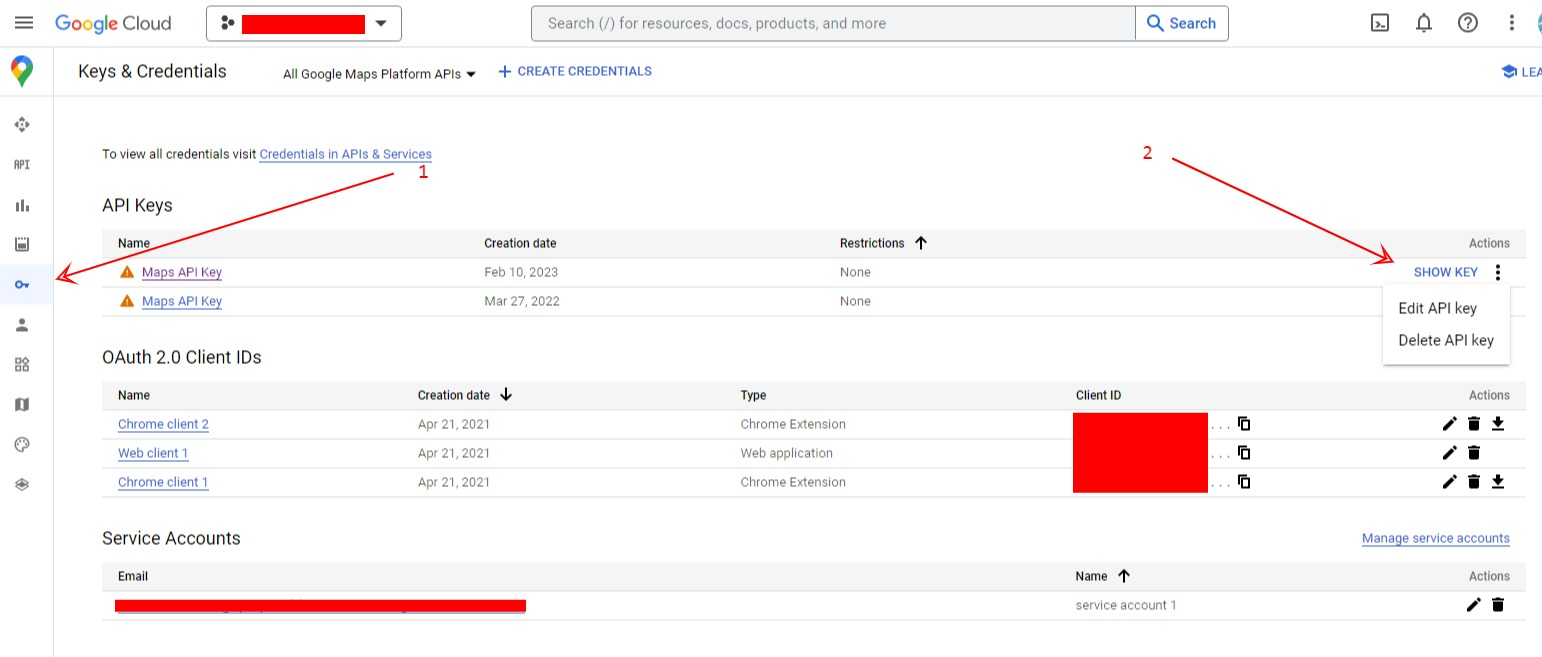The height and width of the screenshot is (657, 1542).
Task: Follow Credentials in APIs & Services link
Action: tap(346, 154)
